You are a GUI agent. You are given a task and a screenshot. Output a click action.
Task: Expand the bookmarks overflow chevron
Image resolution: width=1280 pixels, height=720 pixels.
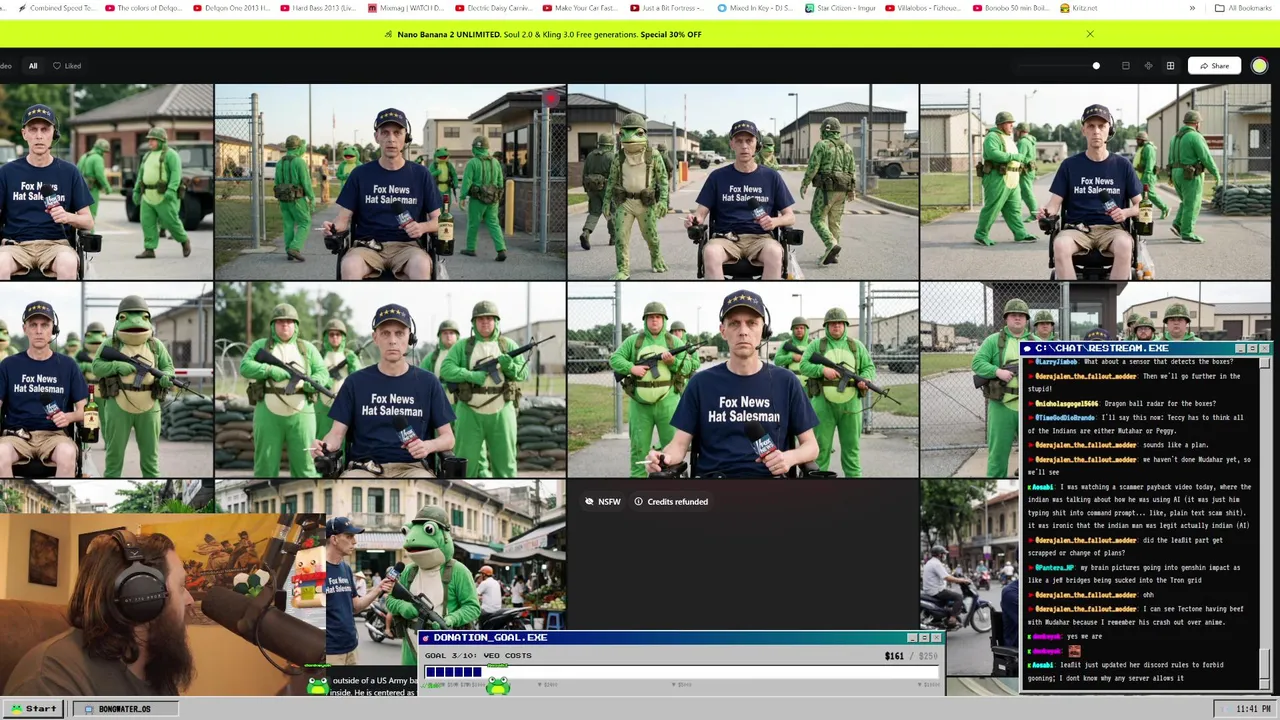coord(1192,8)
